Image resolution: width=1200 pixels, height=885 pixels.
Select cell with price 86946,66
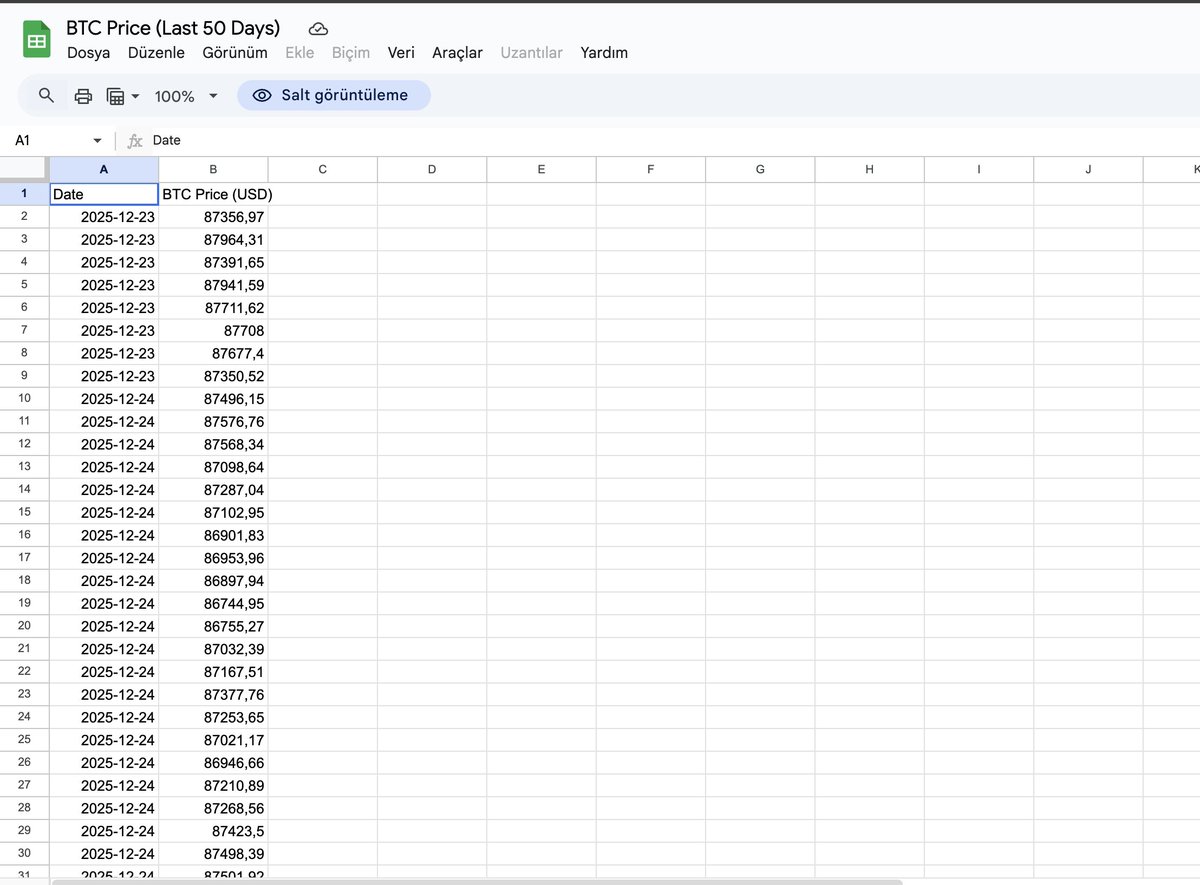click(213, 762)
